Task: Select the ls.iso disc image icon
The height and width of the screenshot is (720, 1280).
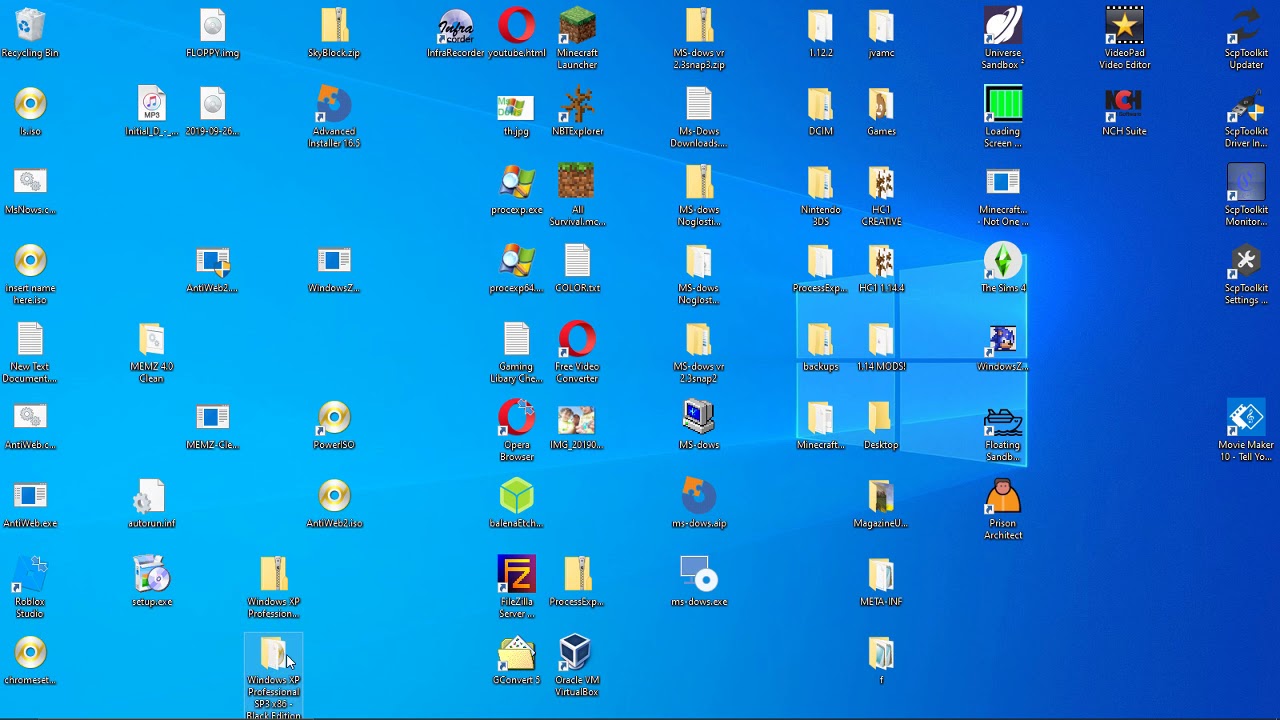Action: 30,104
